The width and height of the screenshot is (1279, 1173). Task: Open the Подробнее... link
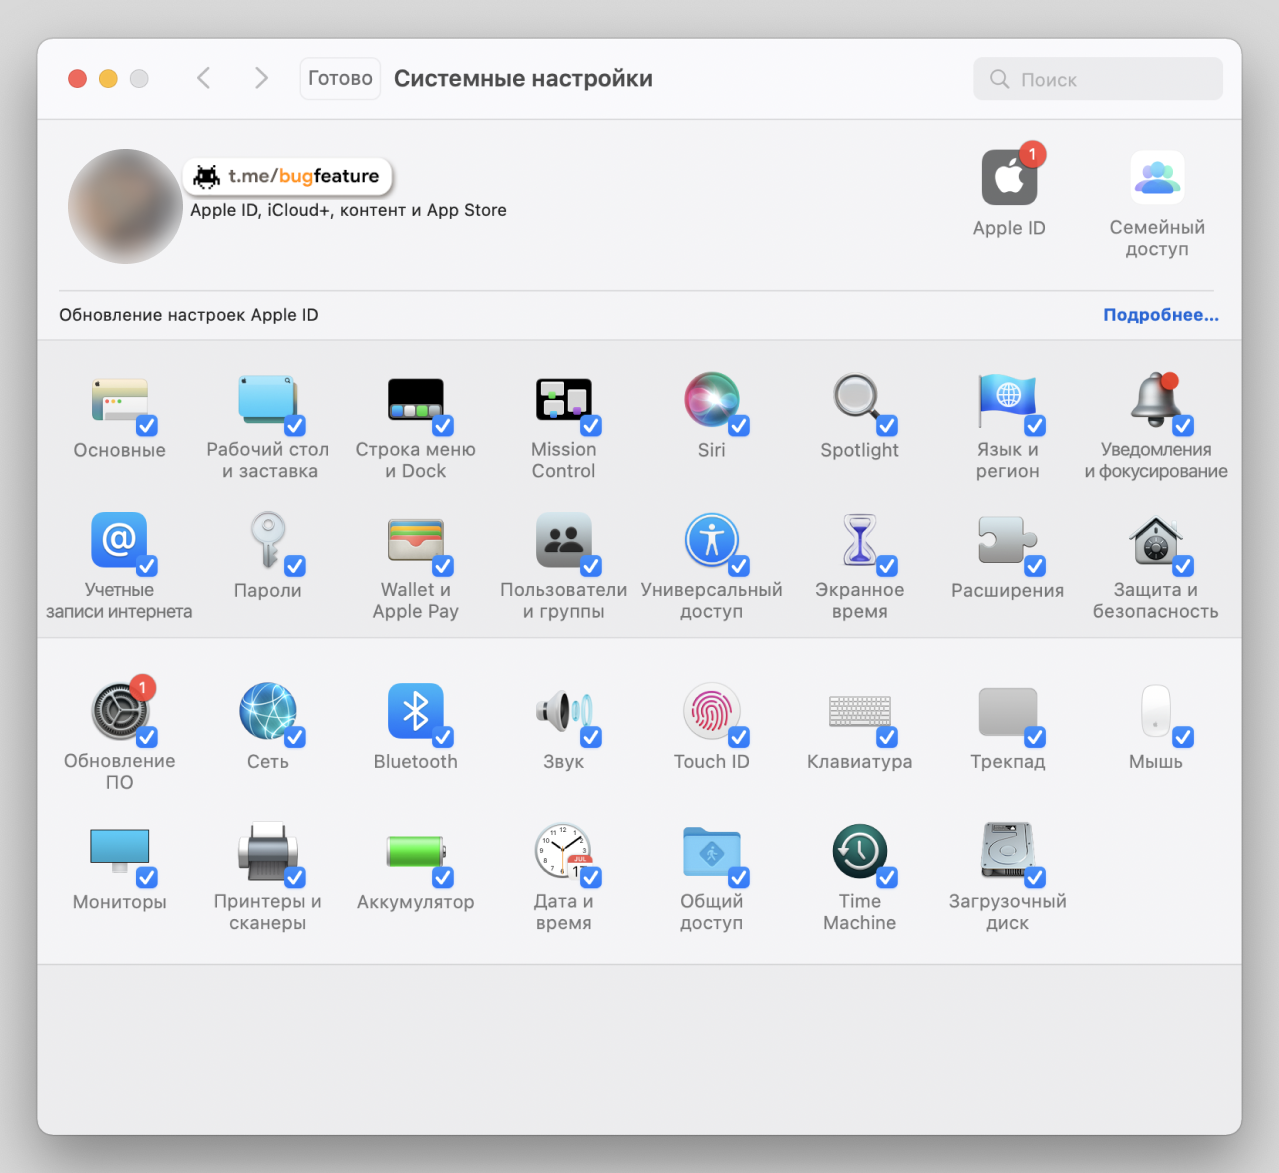pyautogui.click(x=1161, y=315)
